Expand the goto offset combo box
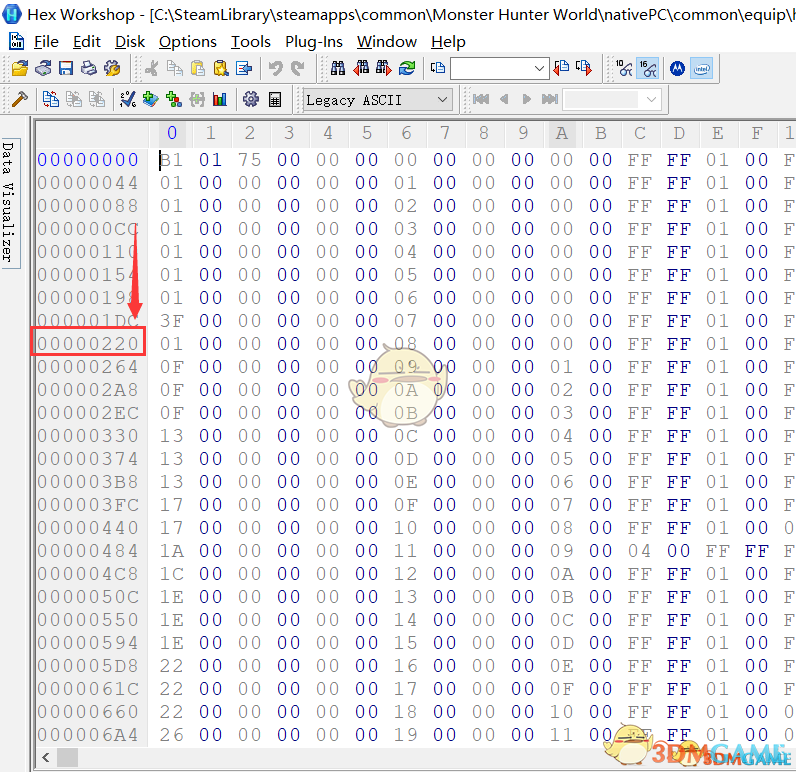This screenshot has height=772, width=796. coord(539,68)
